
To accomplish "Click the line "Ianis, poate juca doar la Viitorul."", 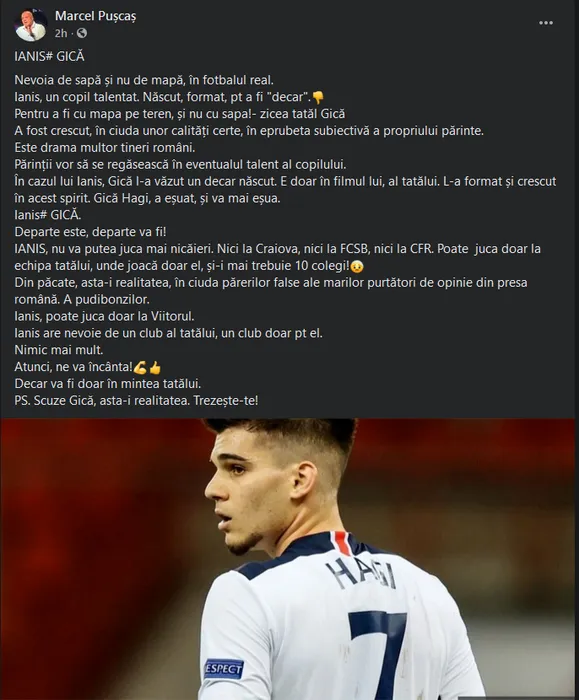I will (x=104, y=316).
